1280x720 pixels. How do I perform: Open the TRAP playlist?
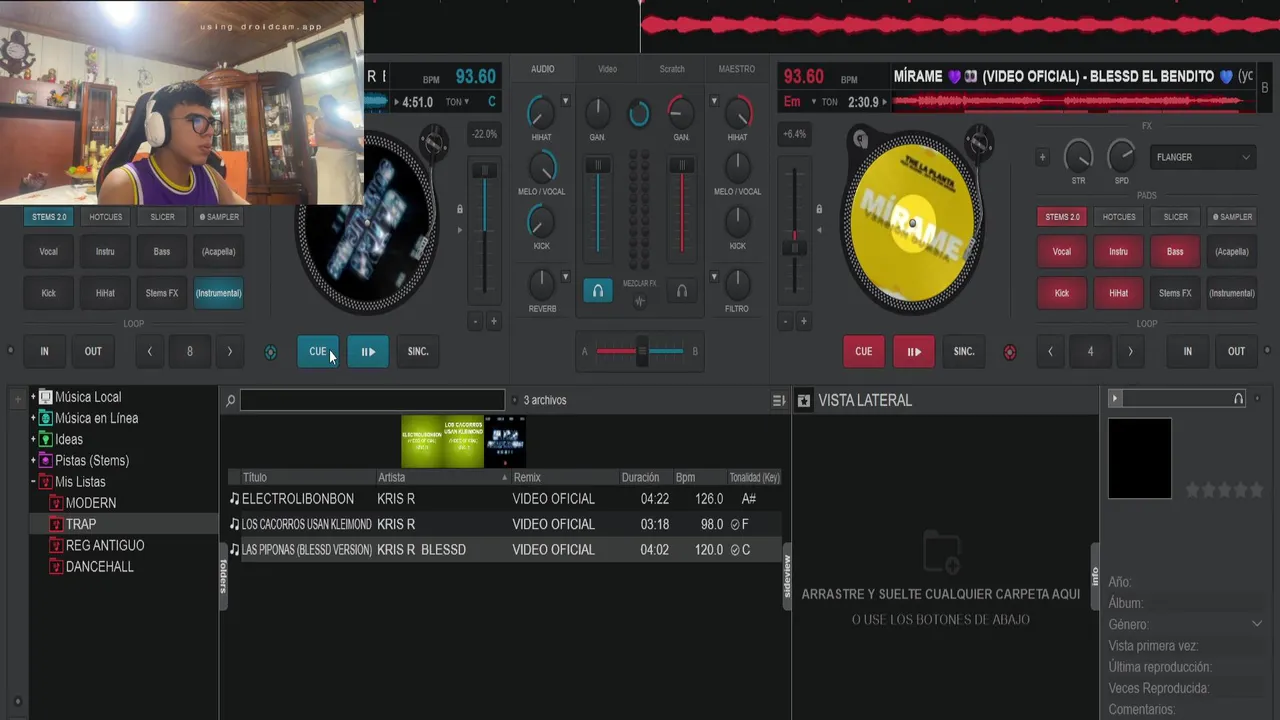click(x=81, y=524)
